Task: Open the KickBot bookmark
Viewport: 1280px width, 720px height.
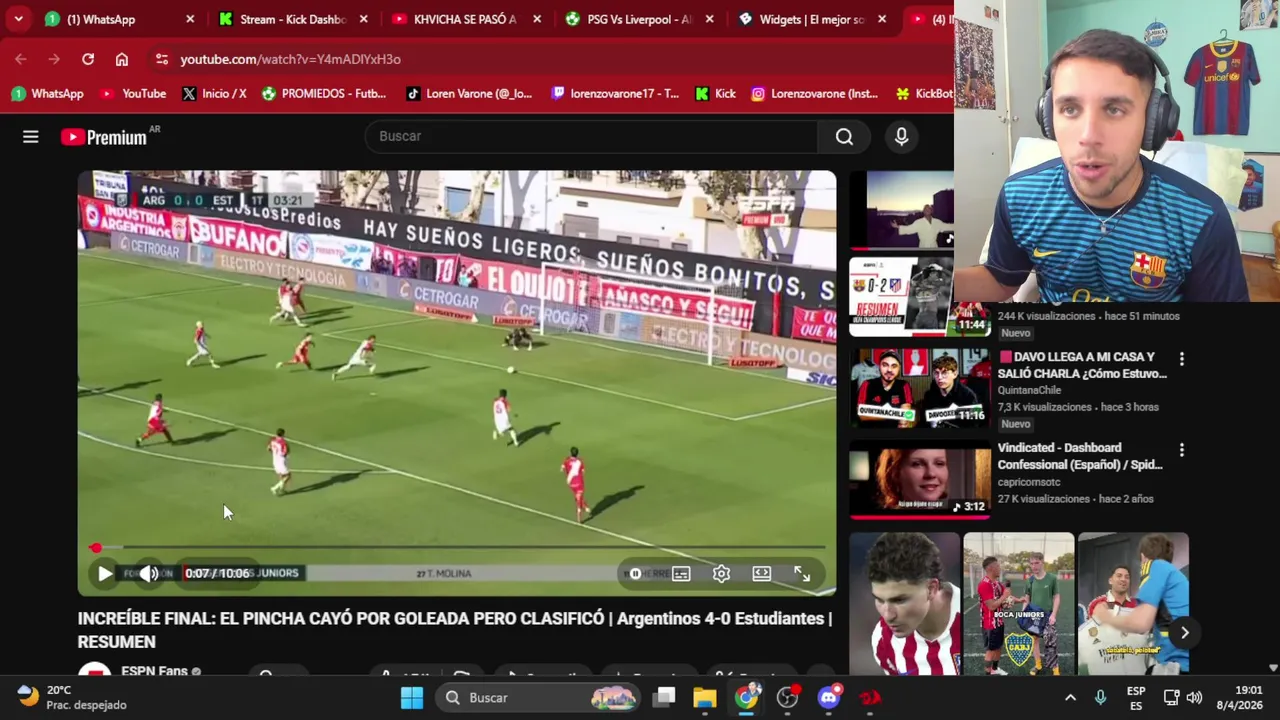Action: click(924, 94)
